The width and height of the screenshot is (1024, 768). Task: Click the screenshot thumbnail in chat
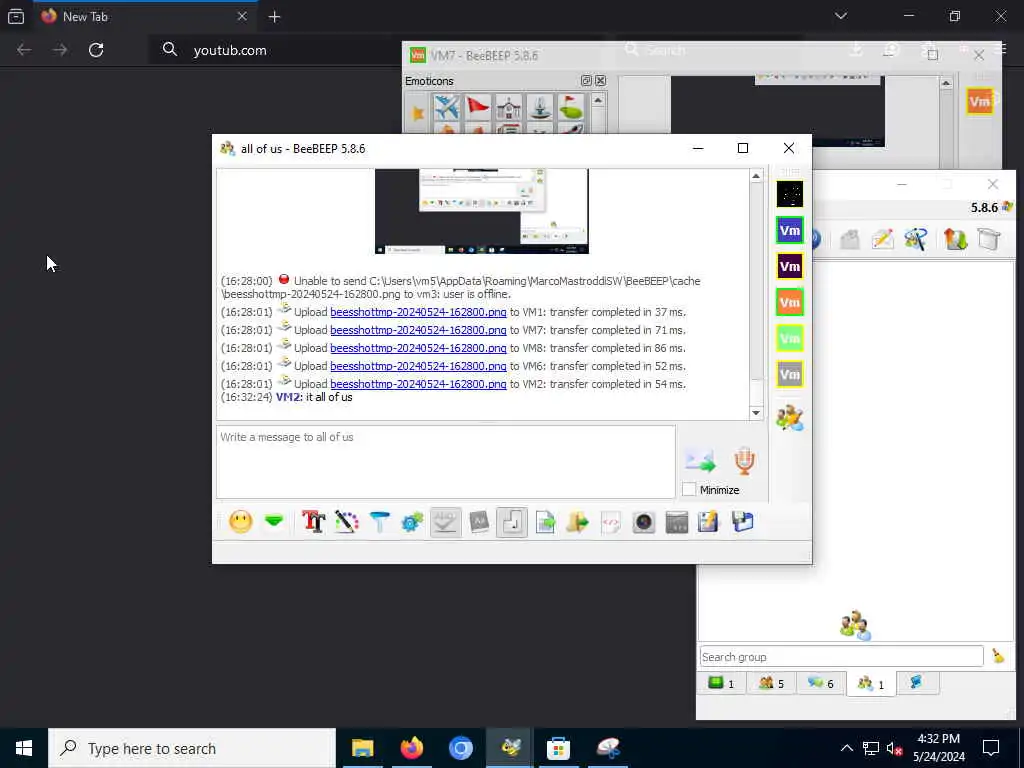482,211
